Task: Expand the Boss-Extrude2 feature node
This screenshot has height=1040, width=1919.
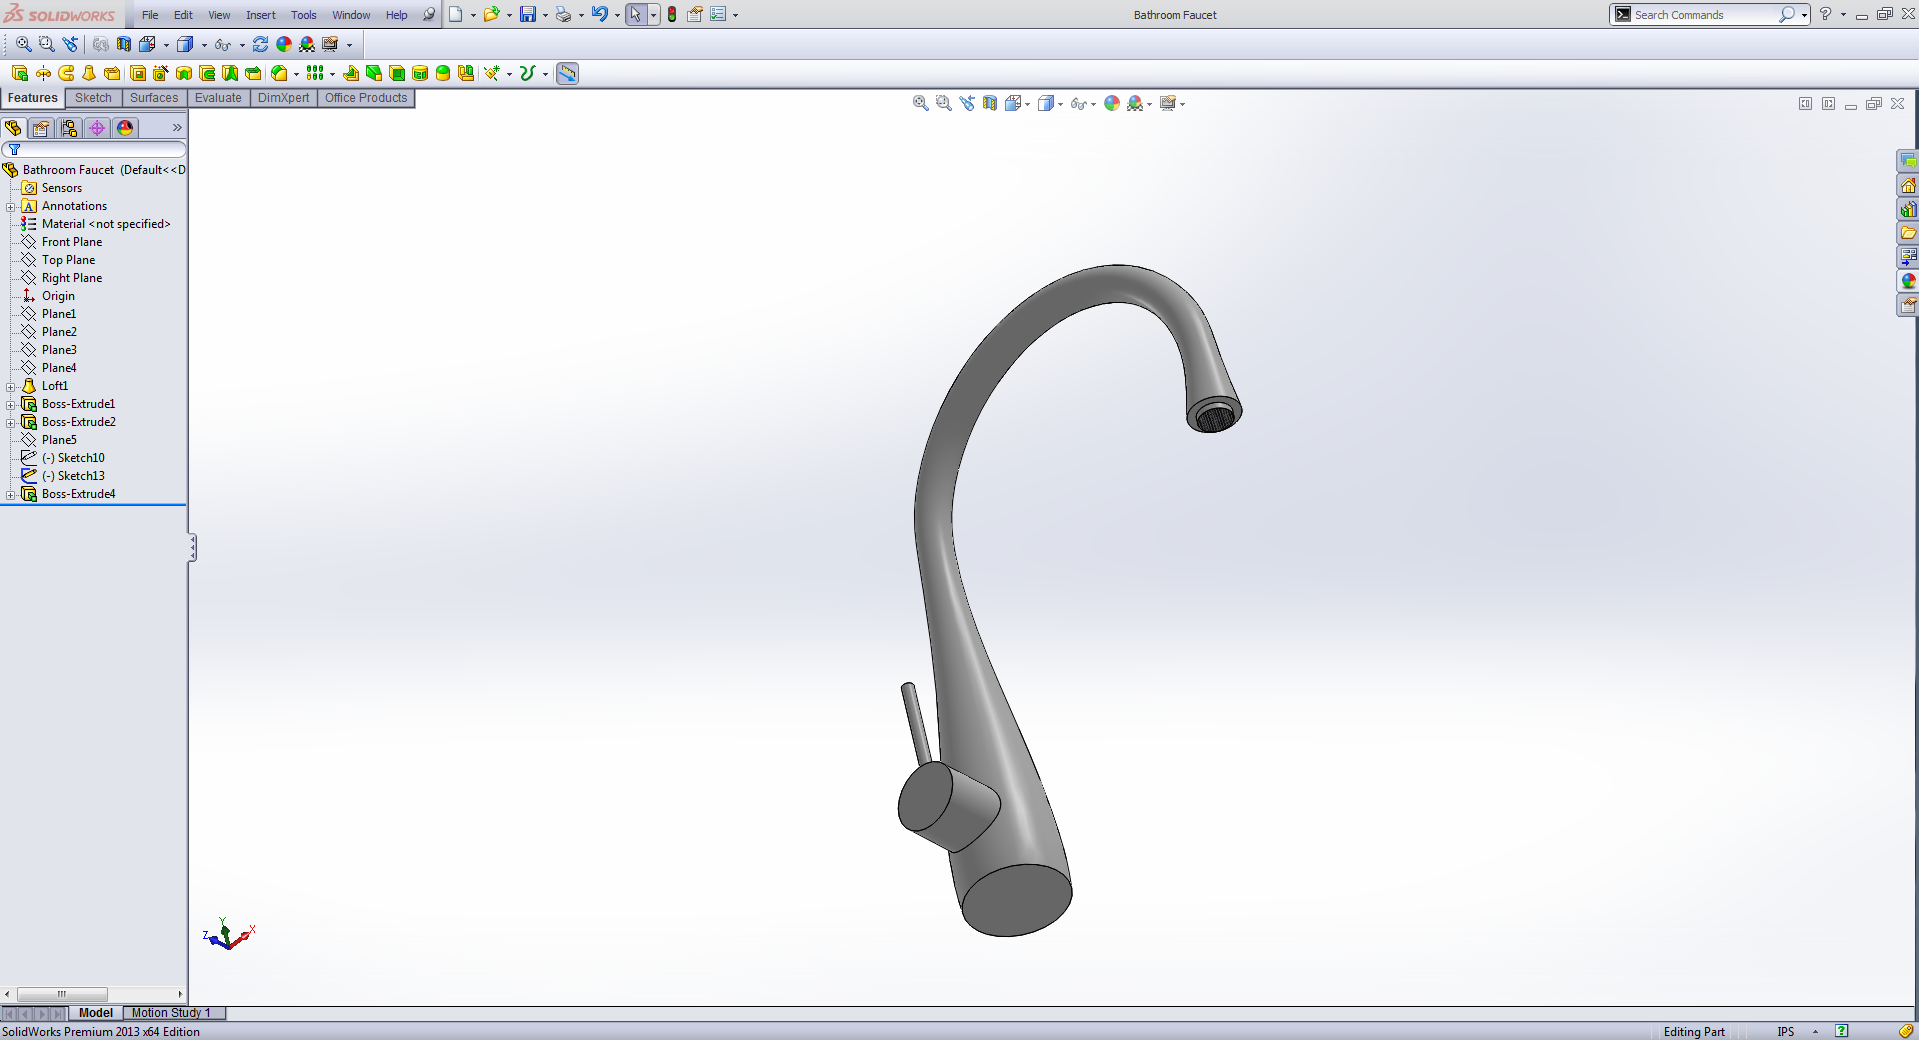Action: point(11,423)
